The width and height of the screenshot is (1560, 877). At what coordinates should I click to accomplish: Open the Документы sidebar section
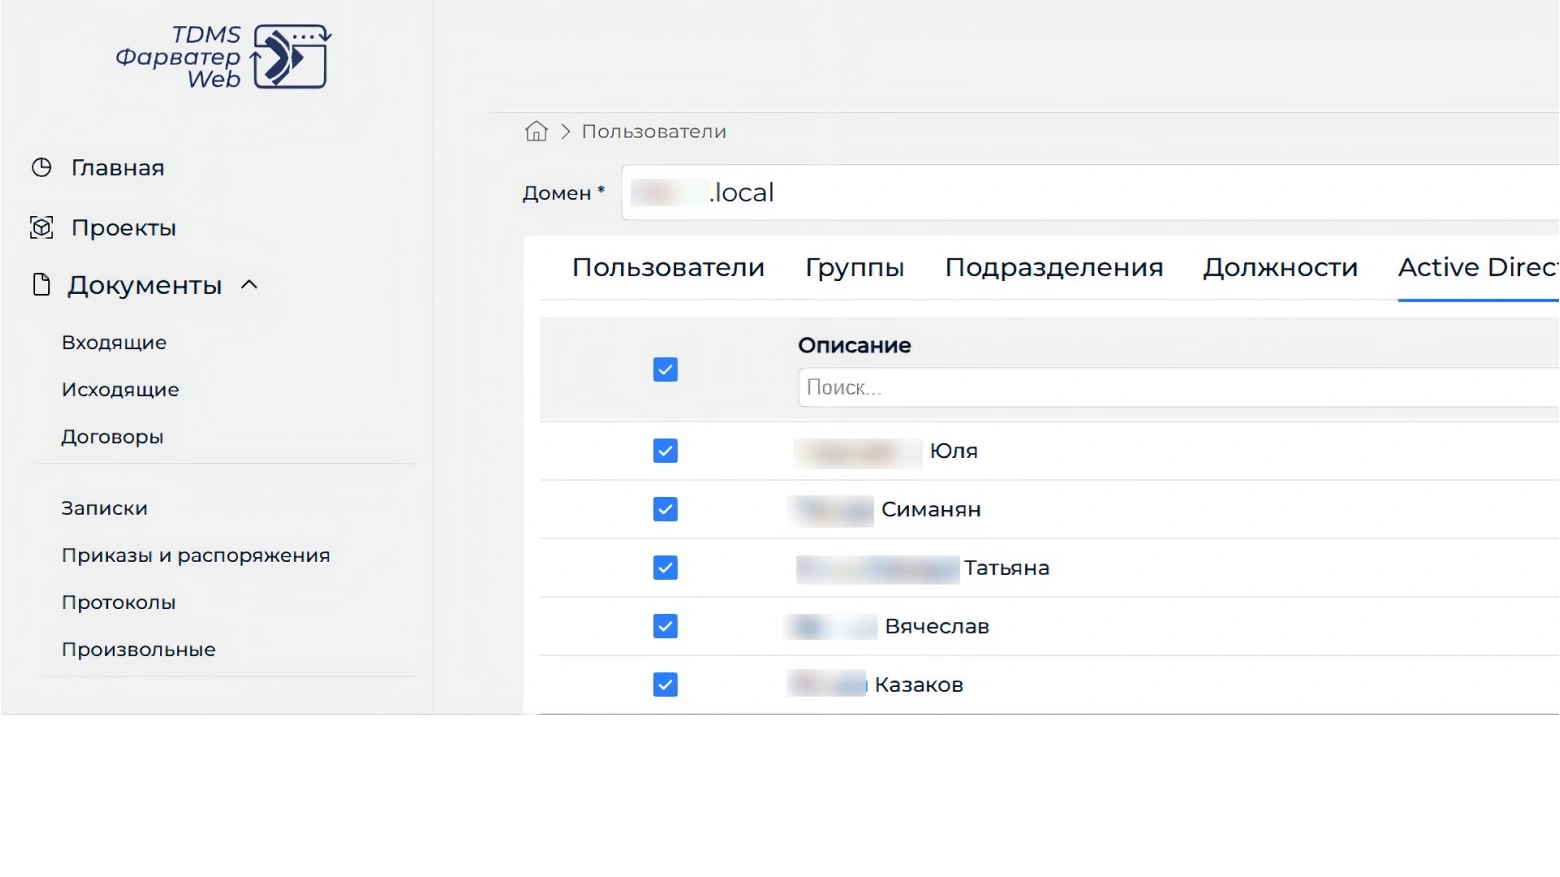click(145, 285)
